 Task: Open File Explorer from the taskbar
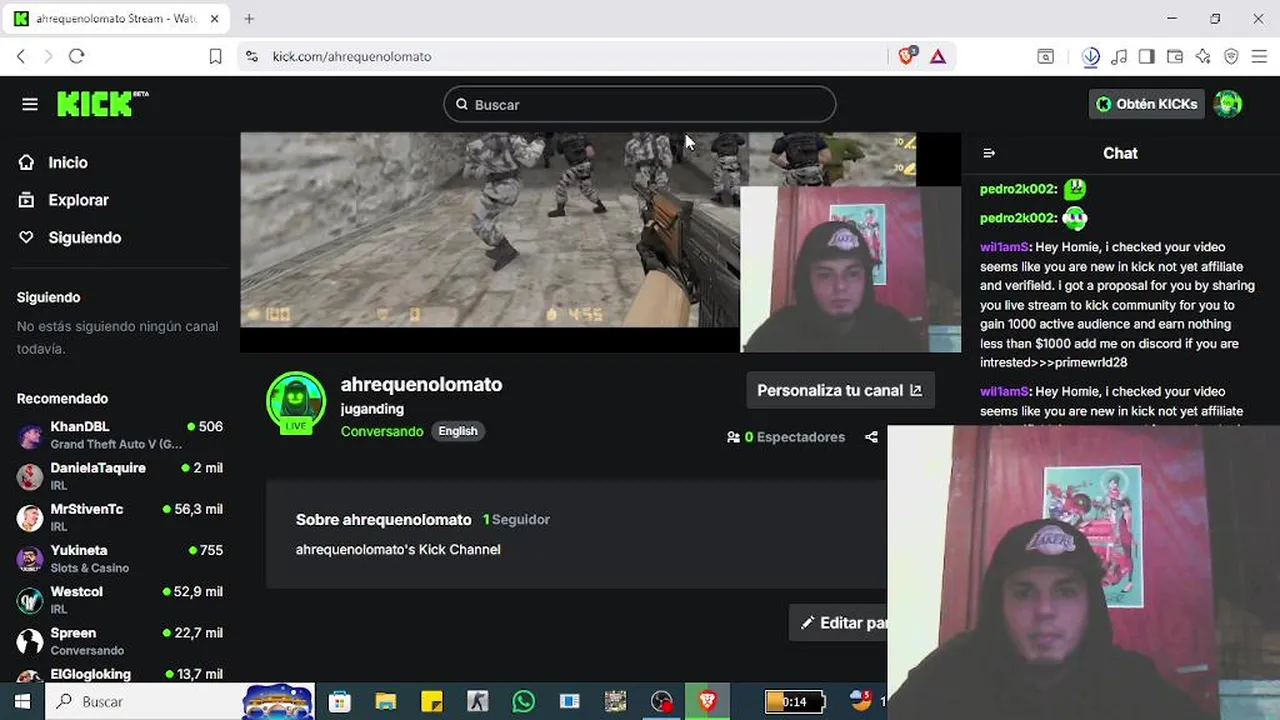tap(386, 702)
